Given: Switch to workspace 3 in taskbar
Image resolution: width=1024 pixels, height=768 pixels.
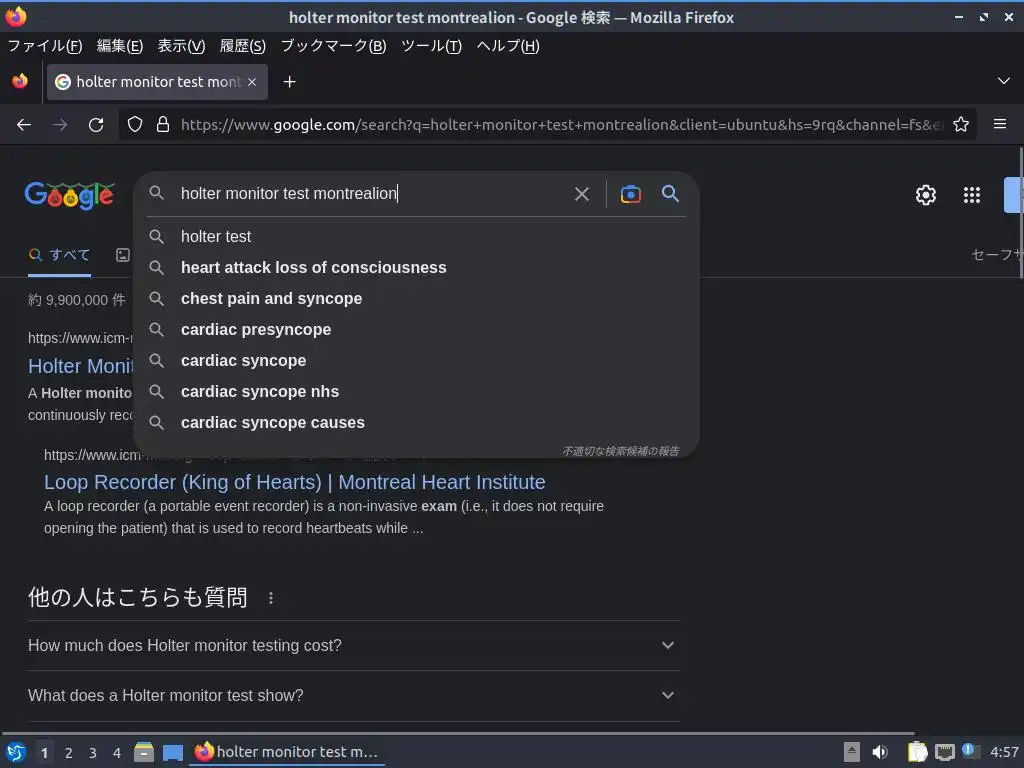Looking at the screenshot, I should (93, 753).
